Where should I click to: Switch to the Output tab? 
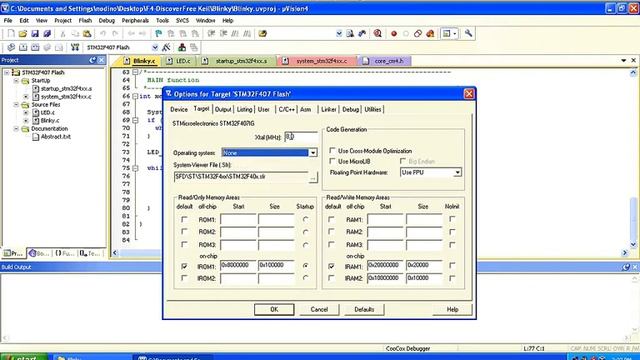click(223, 109)
